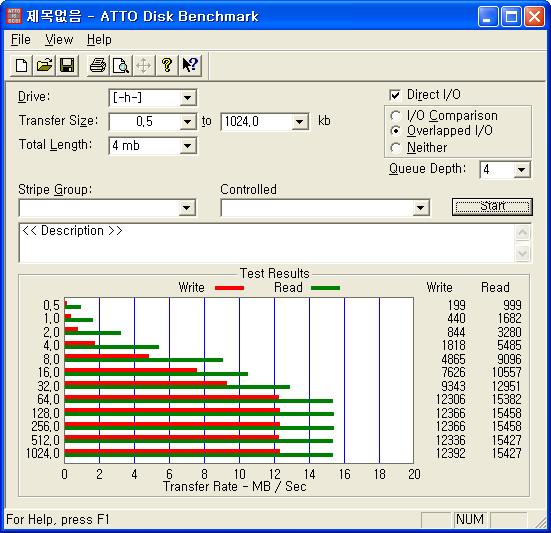Expand the minimum Transfer Size dropdown
The image size is (551, 533).
(188, 122)
